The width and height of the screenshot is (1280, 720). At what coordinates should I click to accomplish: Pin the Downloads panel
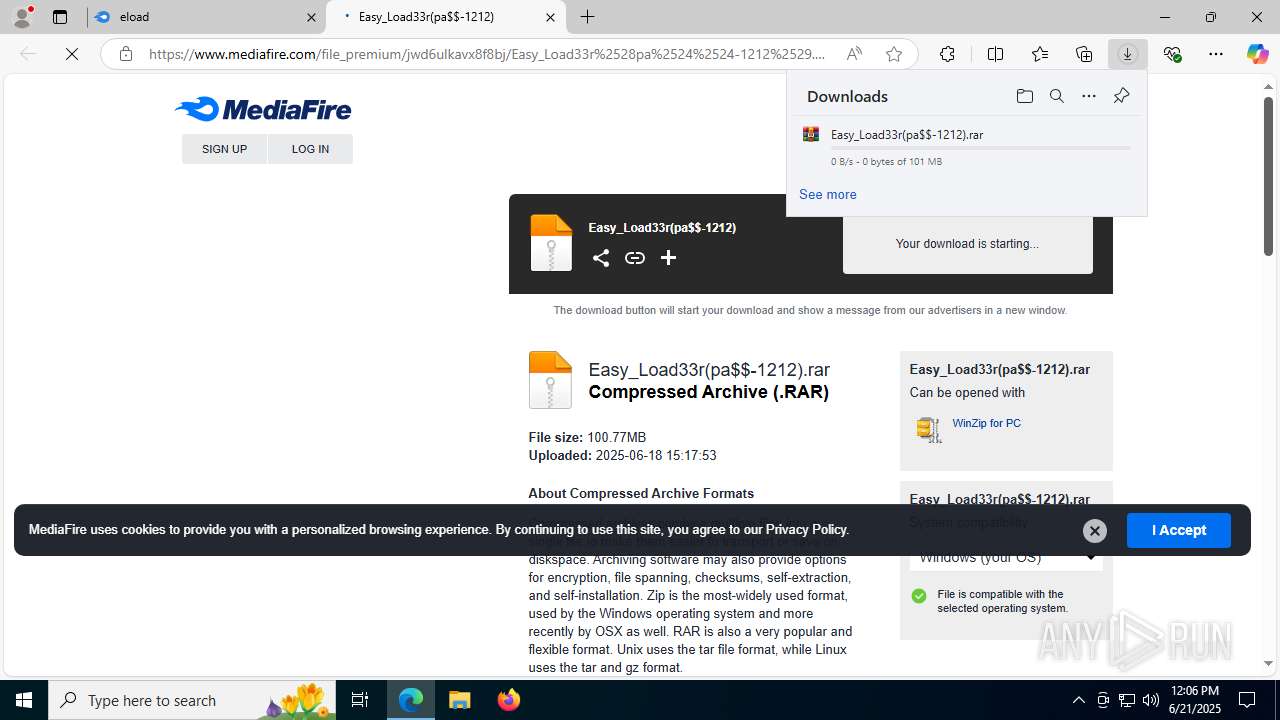tap(1121, 96)
